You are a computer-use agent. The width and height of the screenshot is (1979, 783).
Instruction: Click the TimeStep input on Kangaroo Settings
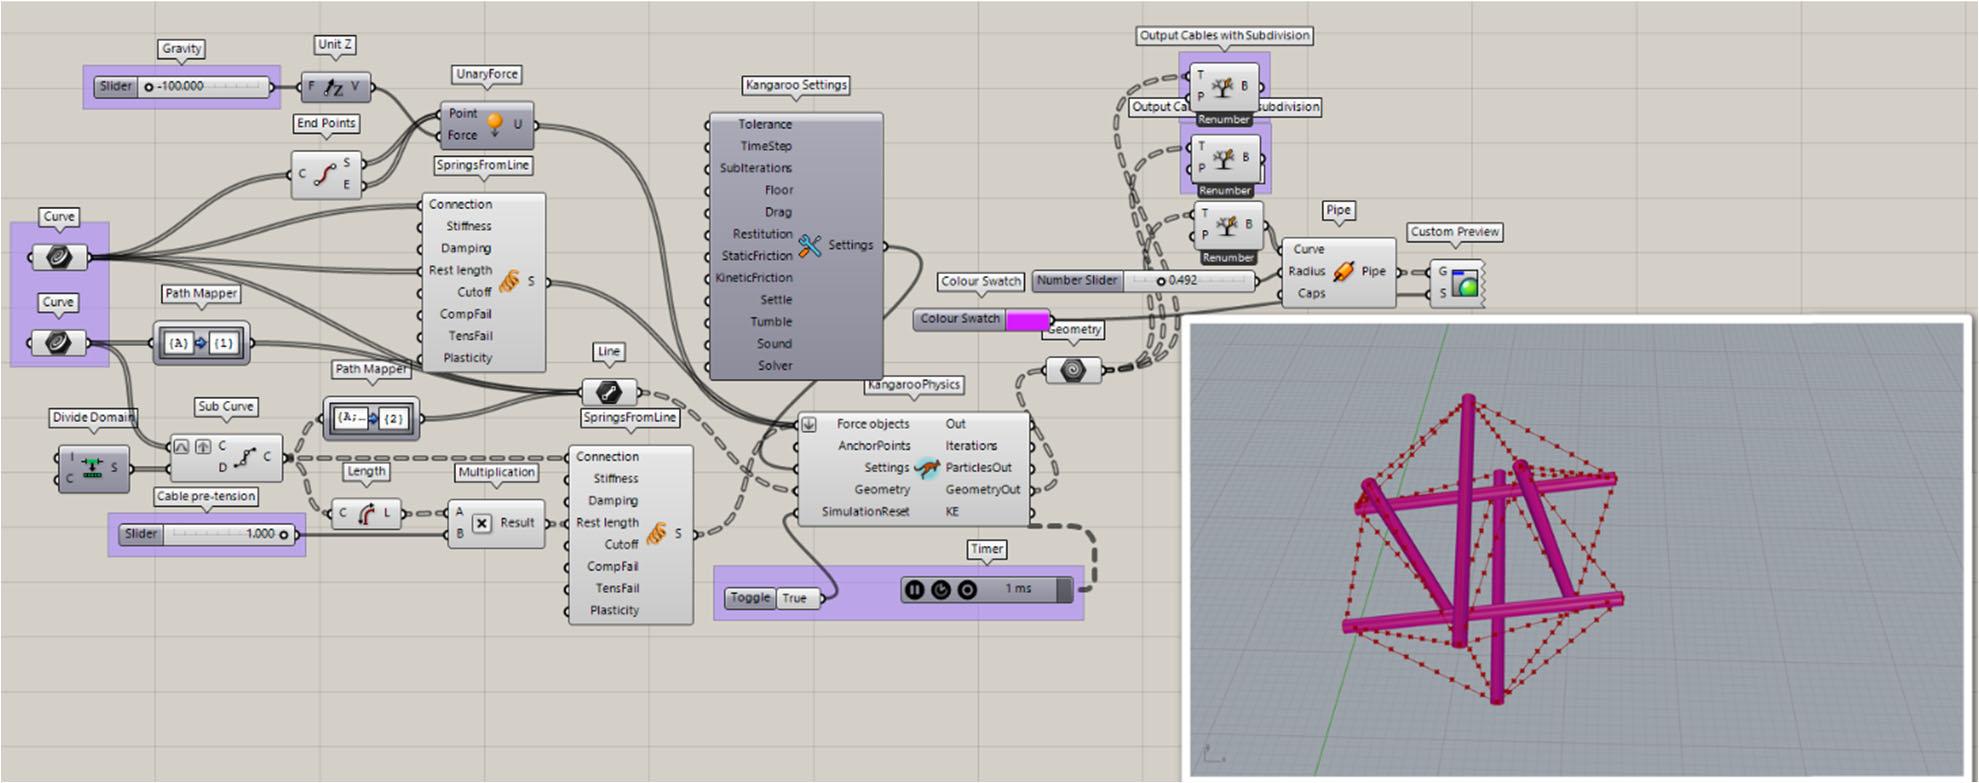[765, 146]
